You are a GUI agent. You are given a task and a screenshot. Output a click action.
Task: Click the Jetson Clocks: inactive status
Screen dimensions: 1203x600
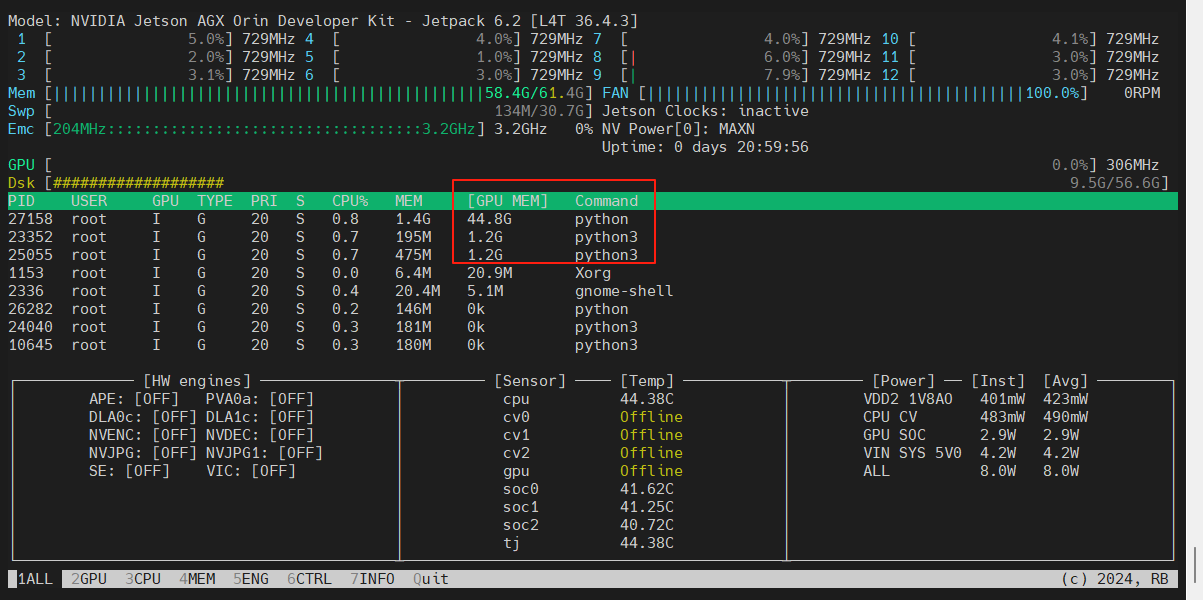705,111
